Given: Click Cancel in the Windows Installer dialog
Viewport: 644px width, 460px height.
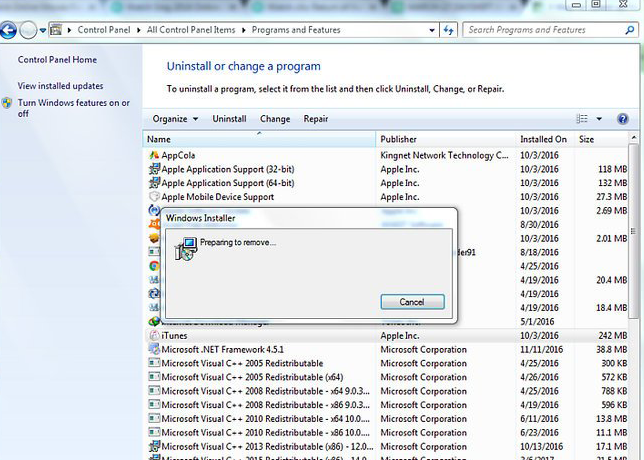Looking at the screenshot, I should click(412, 302).
